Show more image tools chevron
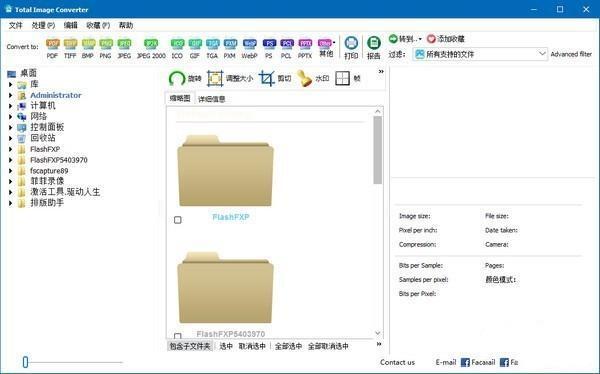The image size is (600, 374). [381, 72]
